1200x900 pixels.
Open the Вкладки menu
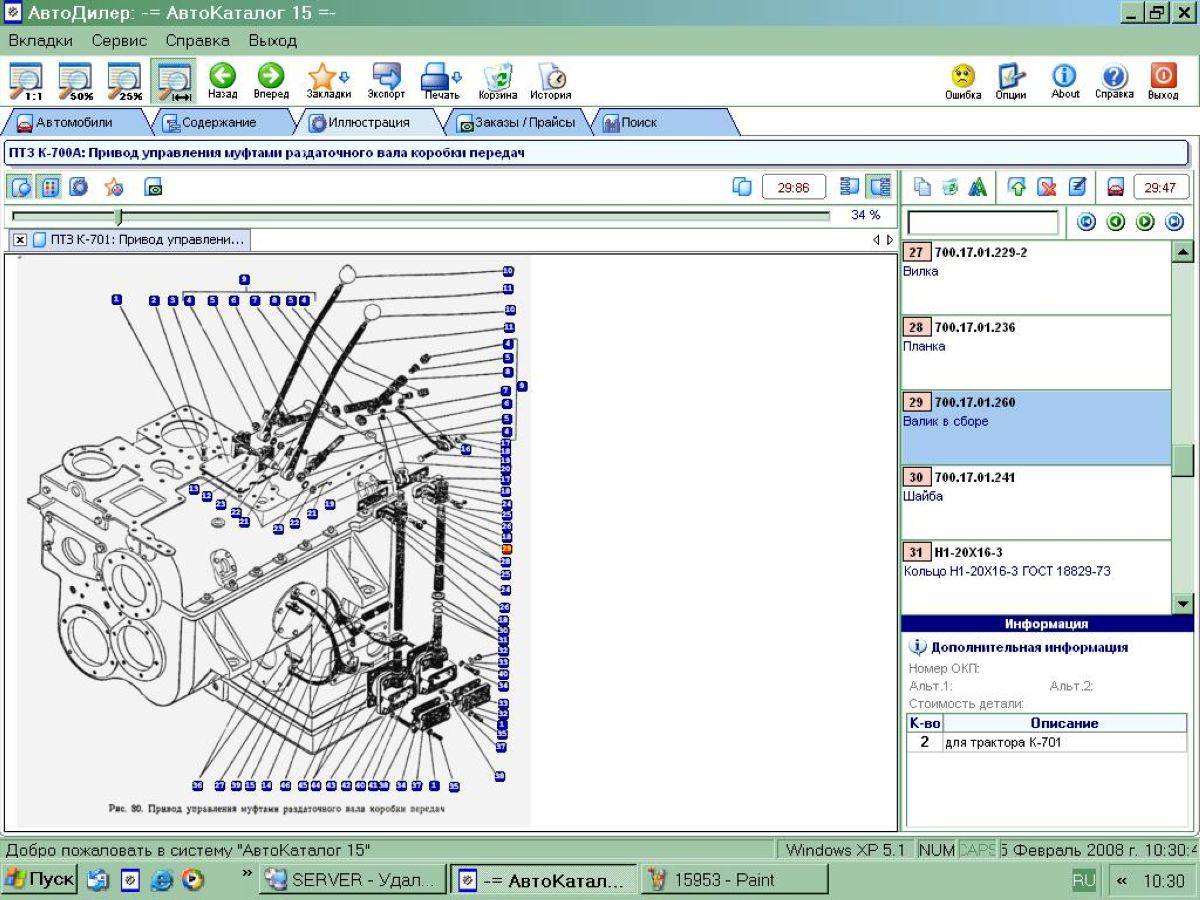coord(41,41)
